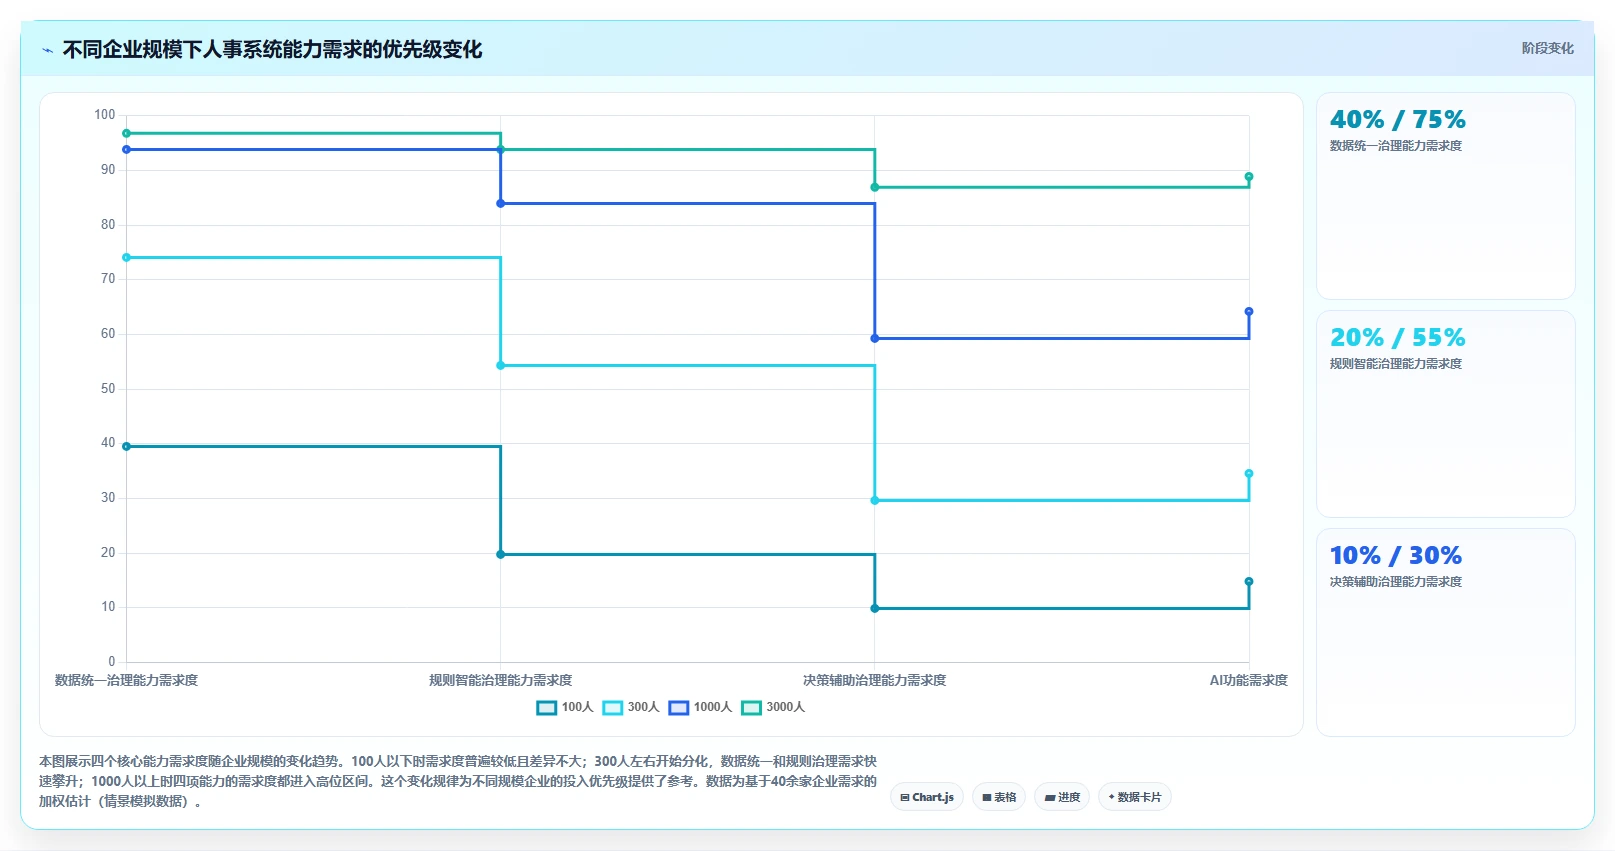Click the x-axis label 数据统一治理能力需求度

click(x=127, y=680)
